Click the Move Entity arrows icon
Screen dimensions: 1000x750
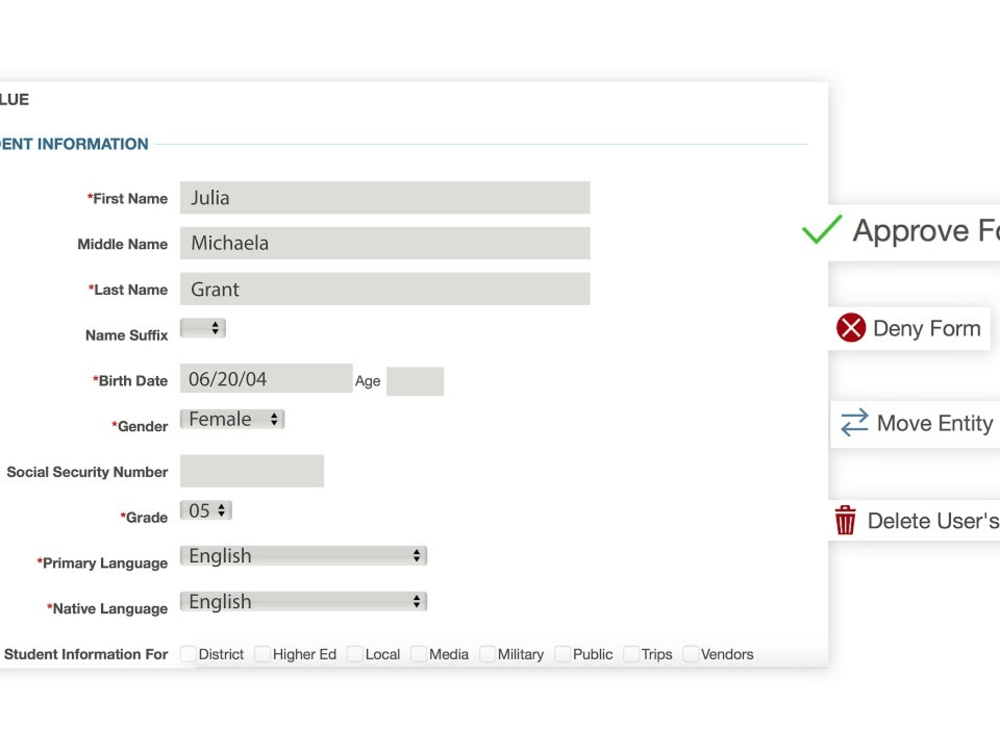coord(855,422)
